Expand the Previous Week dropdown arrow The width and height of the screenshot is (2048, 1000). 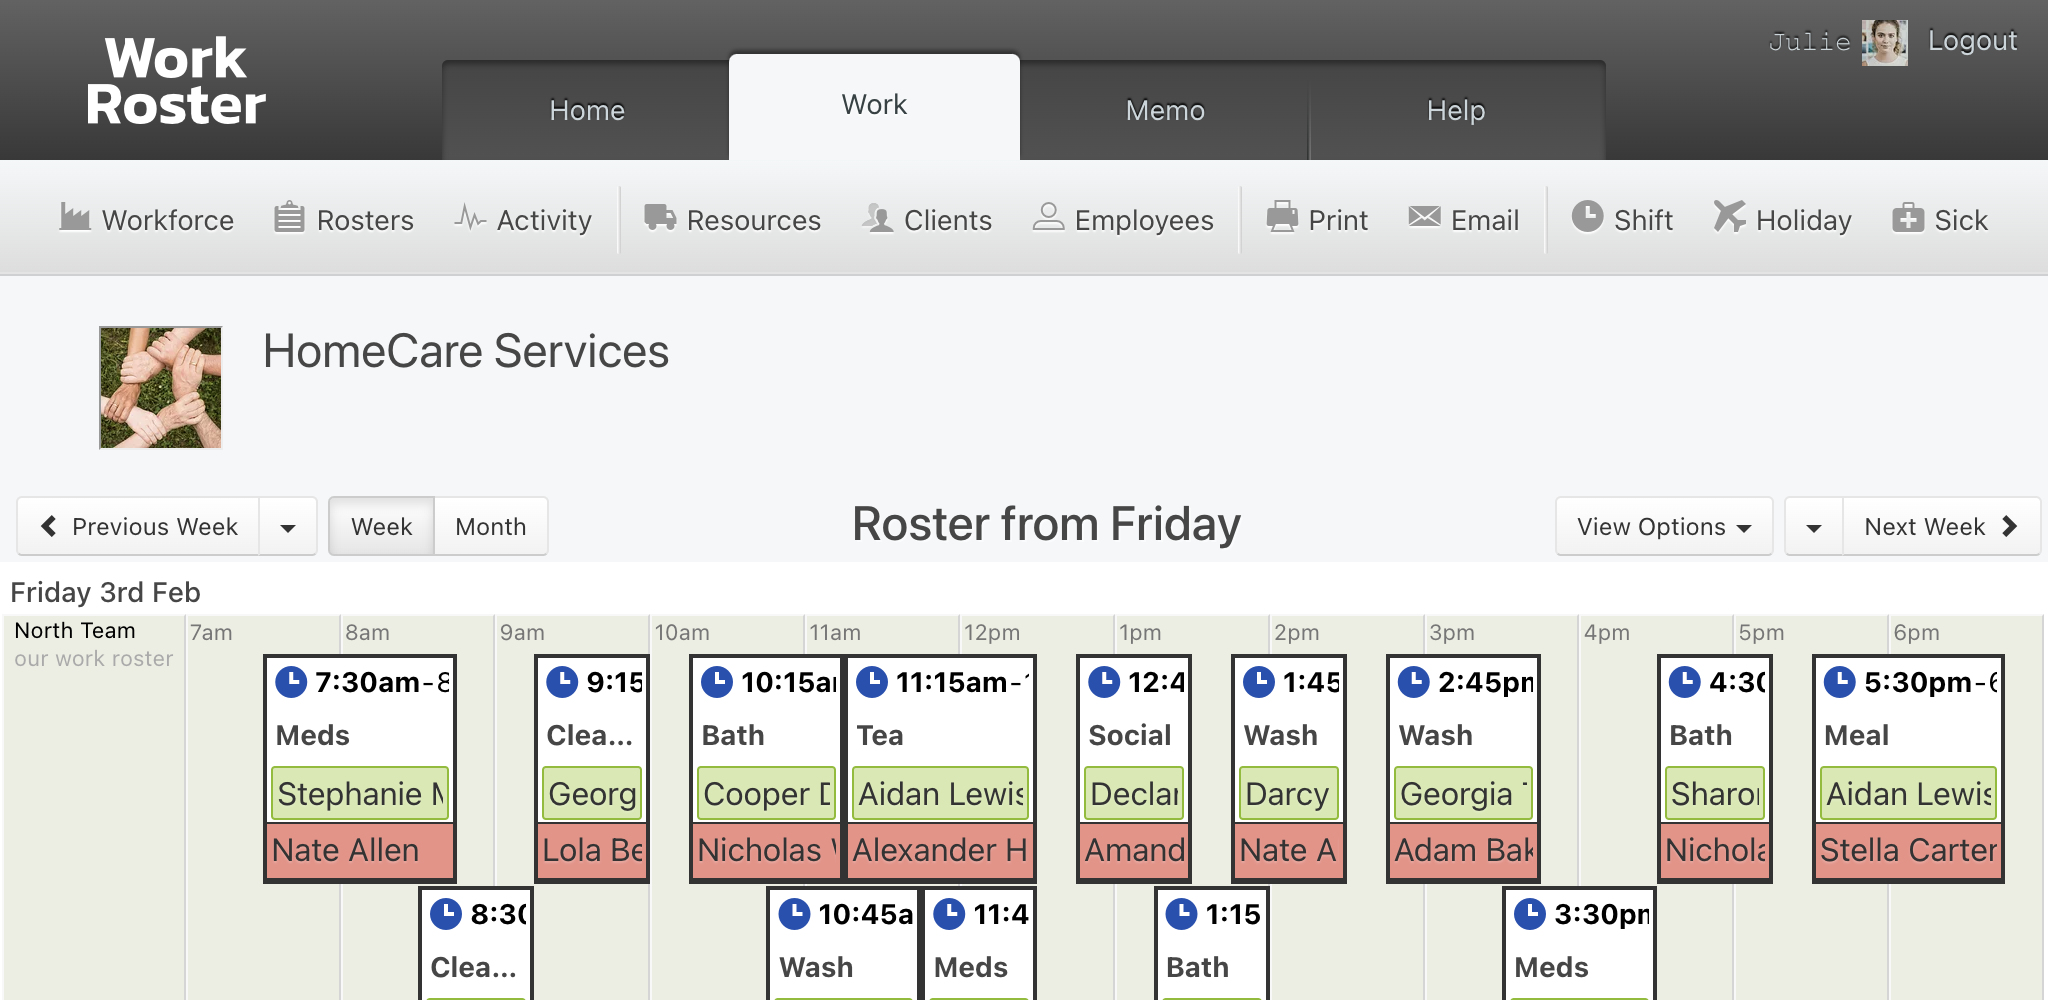pyautogui.click(x=288, y=527)
